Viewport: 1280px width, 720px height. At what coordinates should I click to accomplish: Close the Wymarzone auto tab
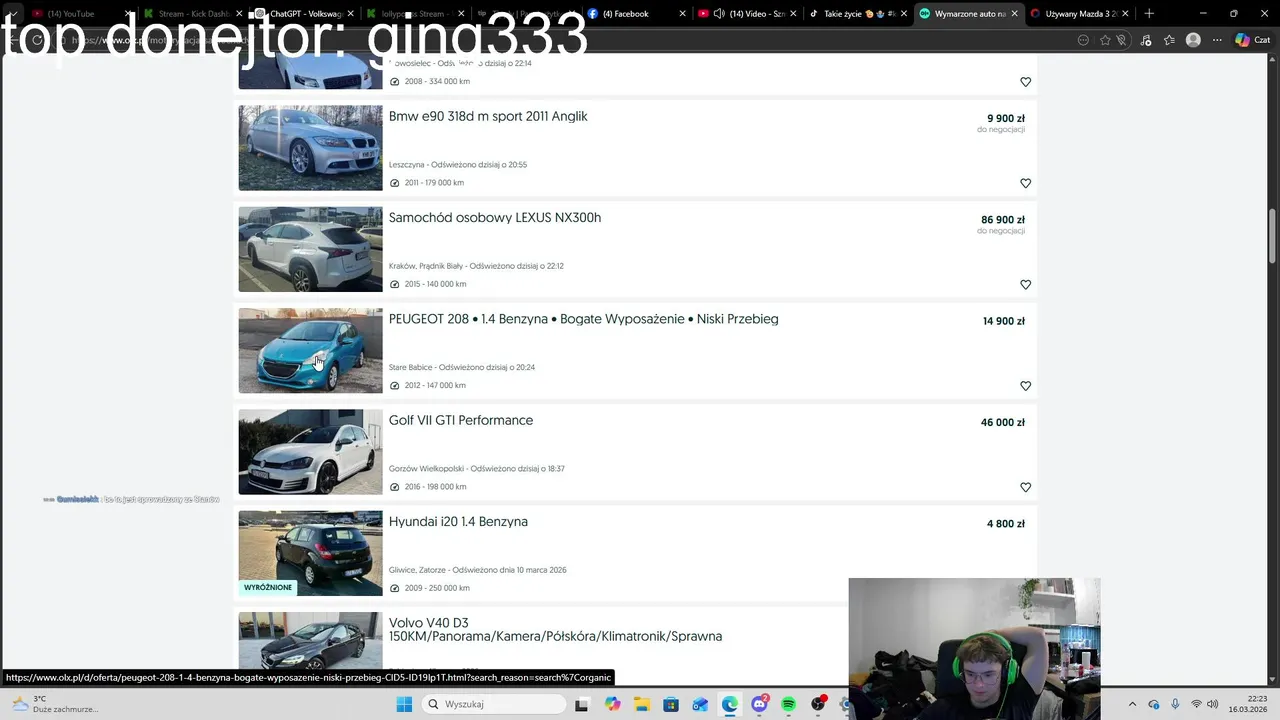[1014, 14]
